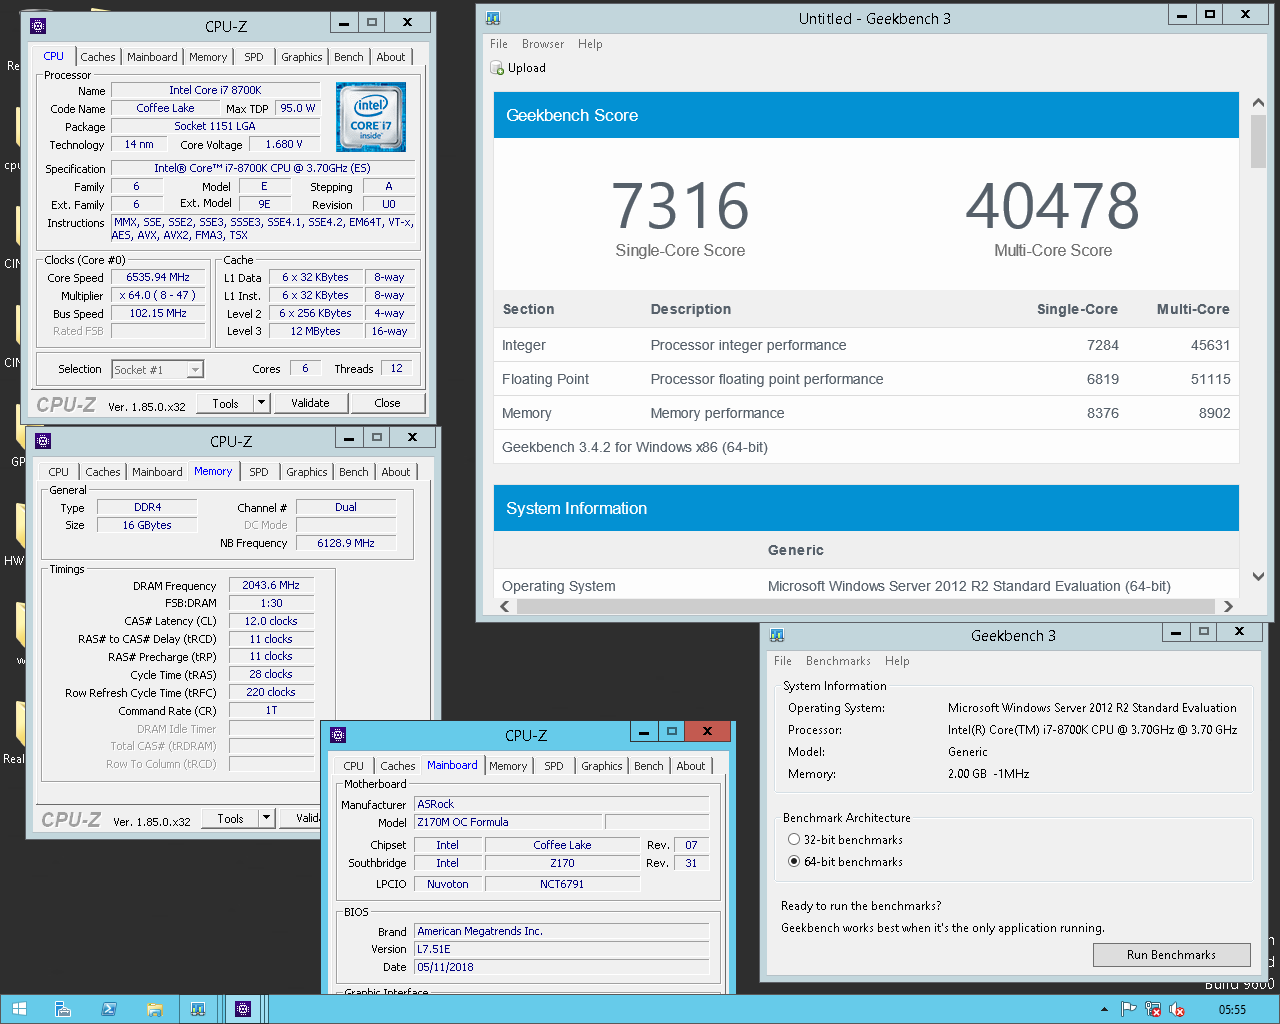Click the Bus Speed value 102.15 MHz
The image size is (1280, 1024).
pyautogui.click(x=158, y=313)
